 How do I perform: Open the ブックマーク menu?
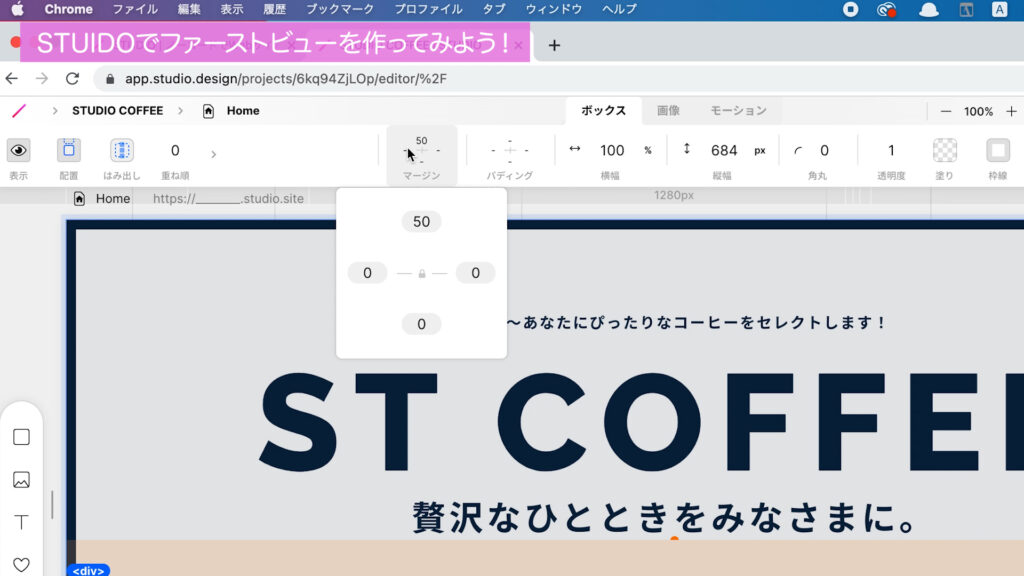tap(340, 9)
